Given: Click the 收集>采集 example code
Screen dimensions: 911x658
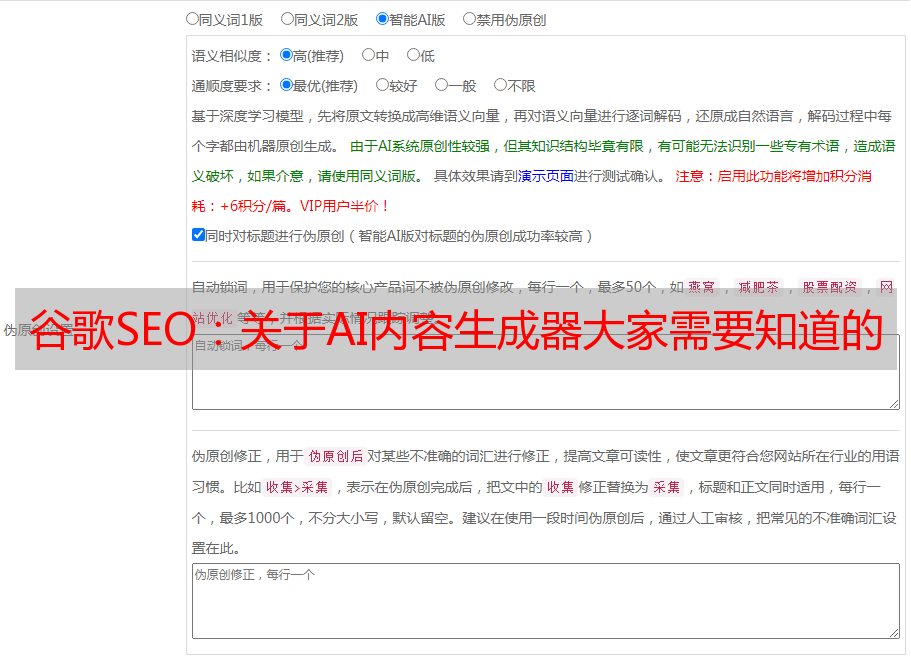Looking at the screenshot, I should 297,487.
